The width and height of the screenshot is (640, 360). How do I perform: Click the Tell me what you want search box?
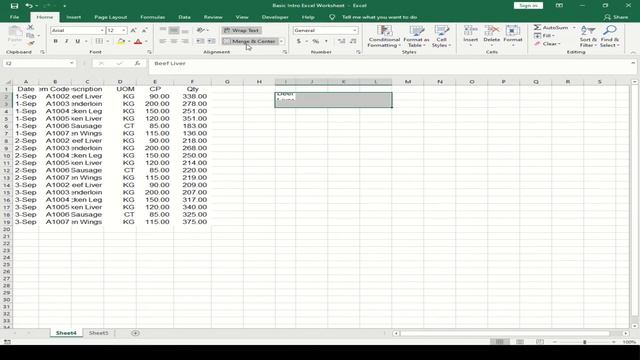pos(379,17)
